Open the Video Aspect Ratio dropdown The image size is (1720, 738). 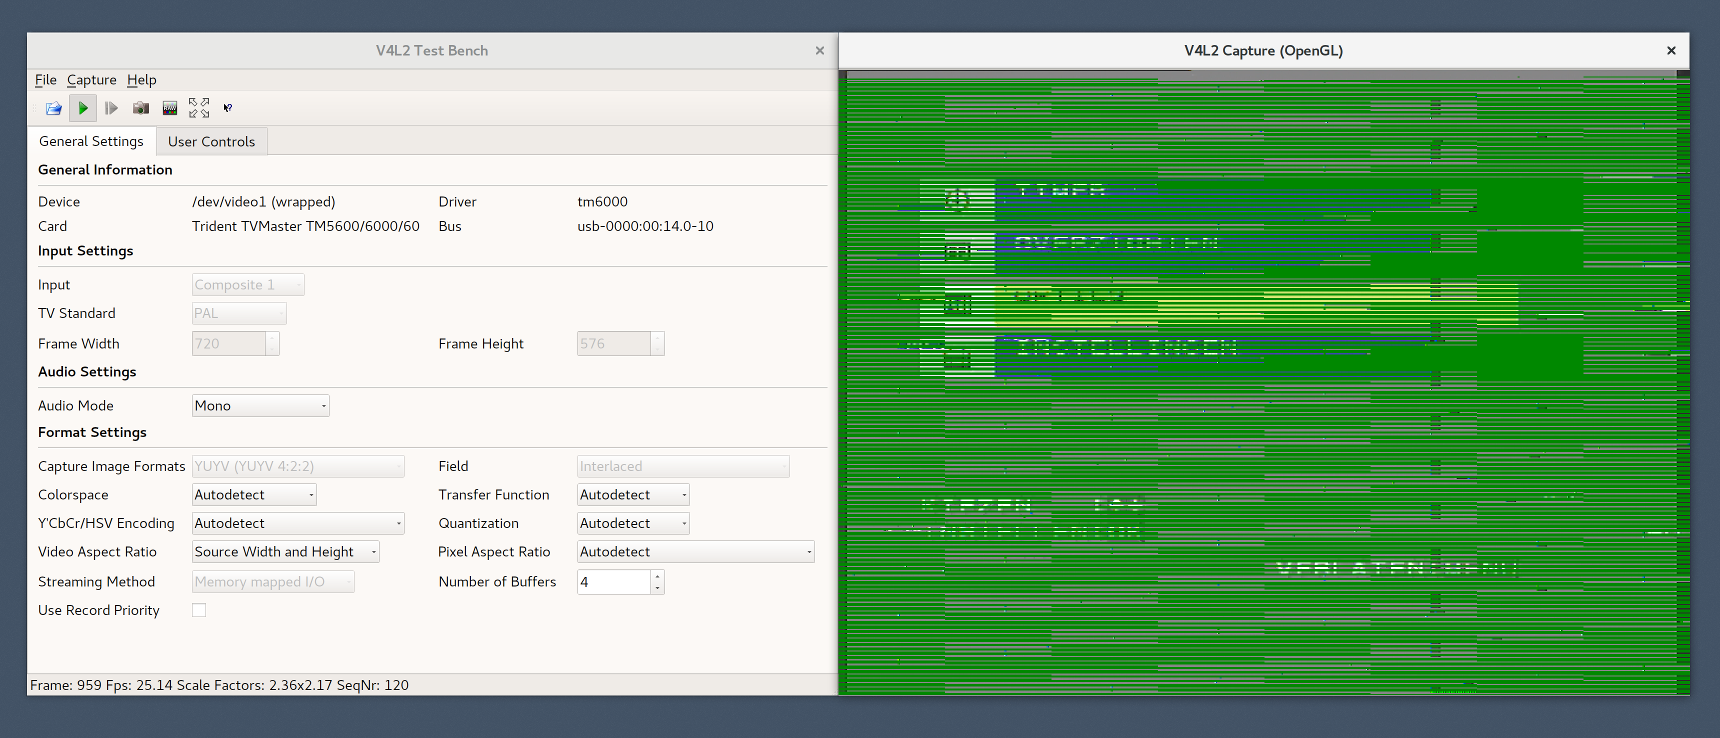coord(286,552)
